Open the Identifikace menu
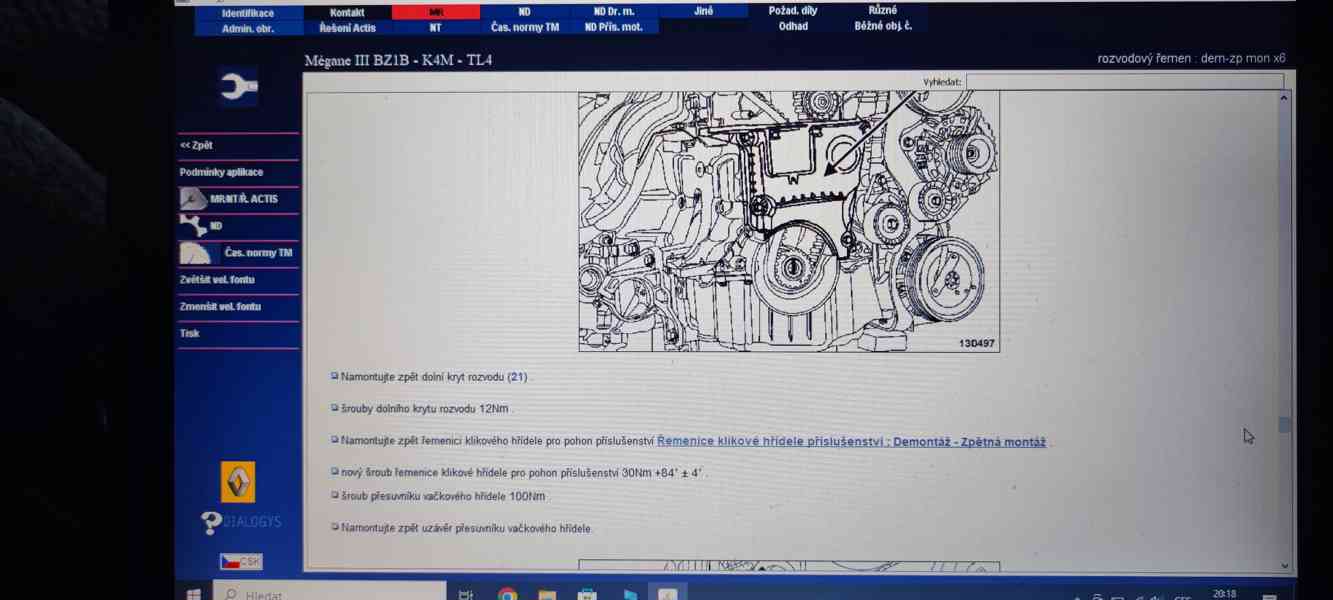Image resolution: width=1333 pixels, height=600 pixels. (248, 13)
